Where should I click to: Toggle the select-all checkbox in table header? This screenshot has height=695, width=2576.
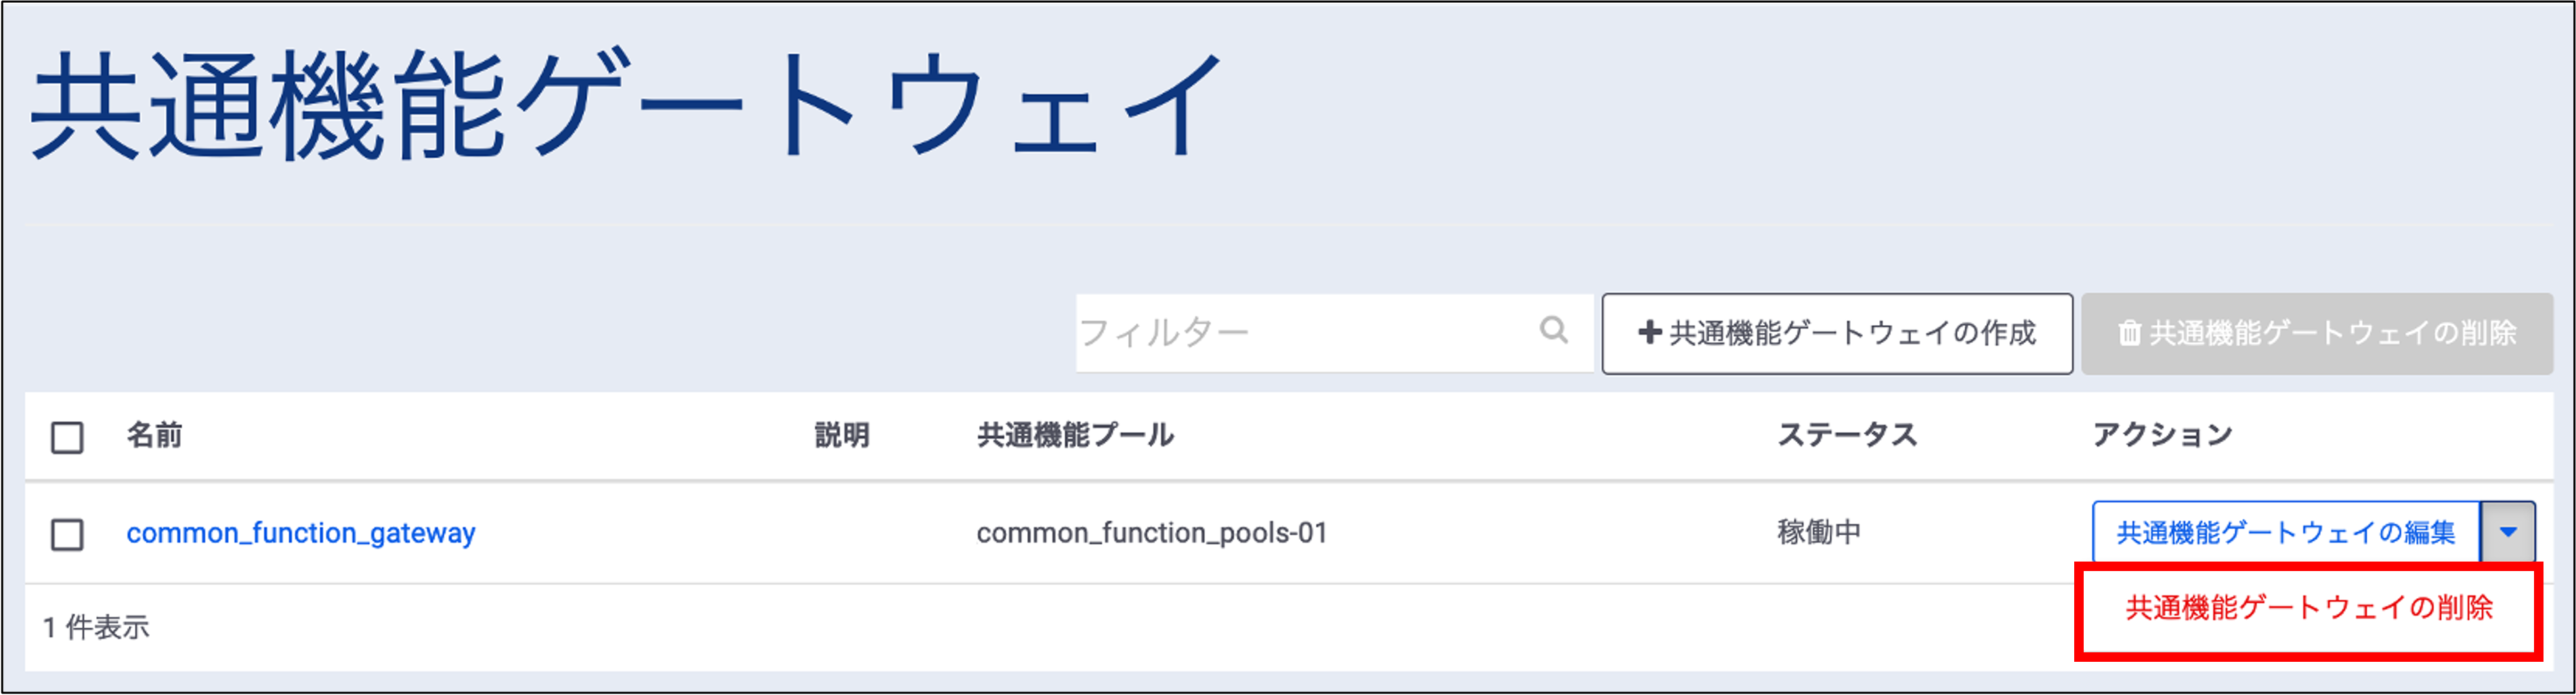click(x=67, y=437)
